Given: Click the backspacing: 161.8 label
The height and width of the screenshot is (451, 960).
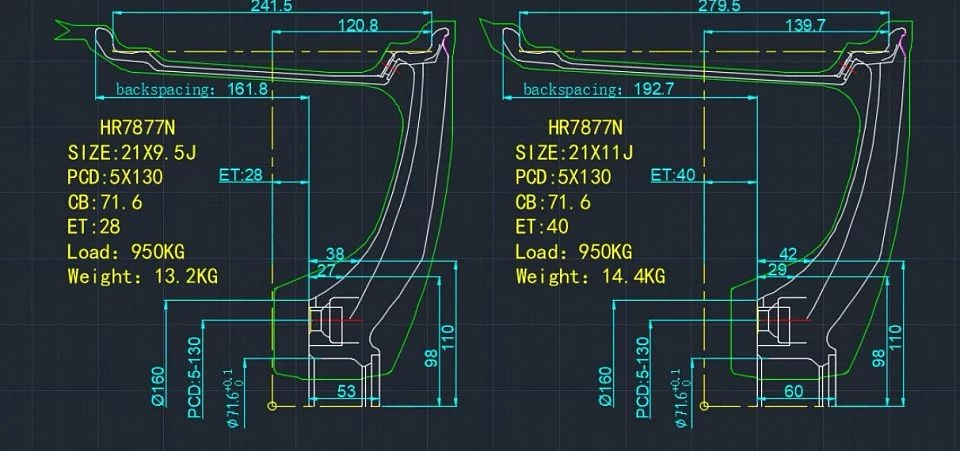Looking at the screenshot, I should (x=192, y=89).
